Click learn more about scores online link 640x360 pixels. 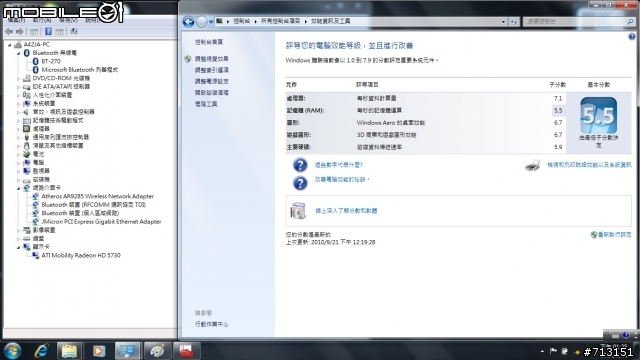[x=346, y=211]
